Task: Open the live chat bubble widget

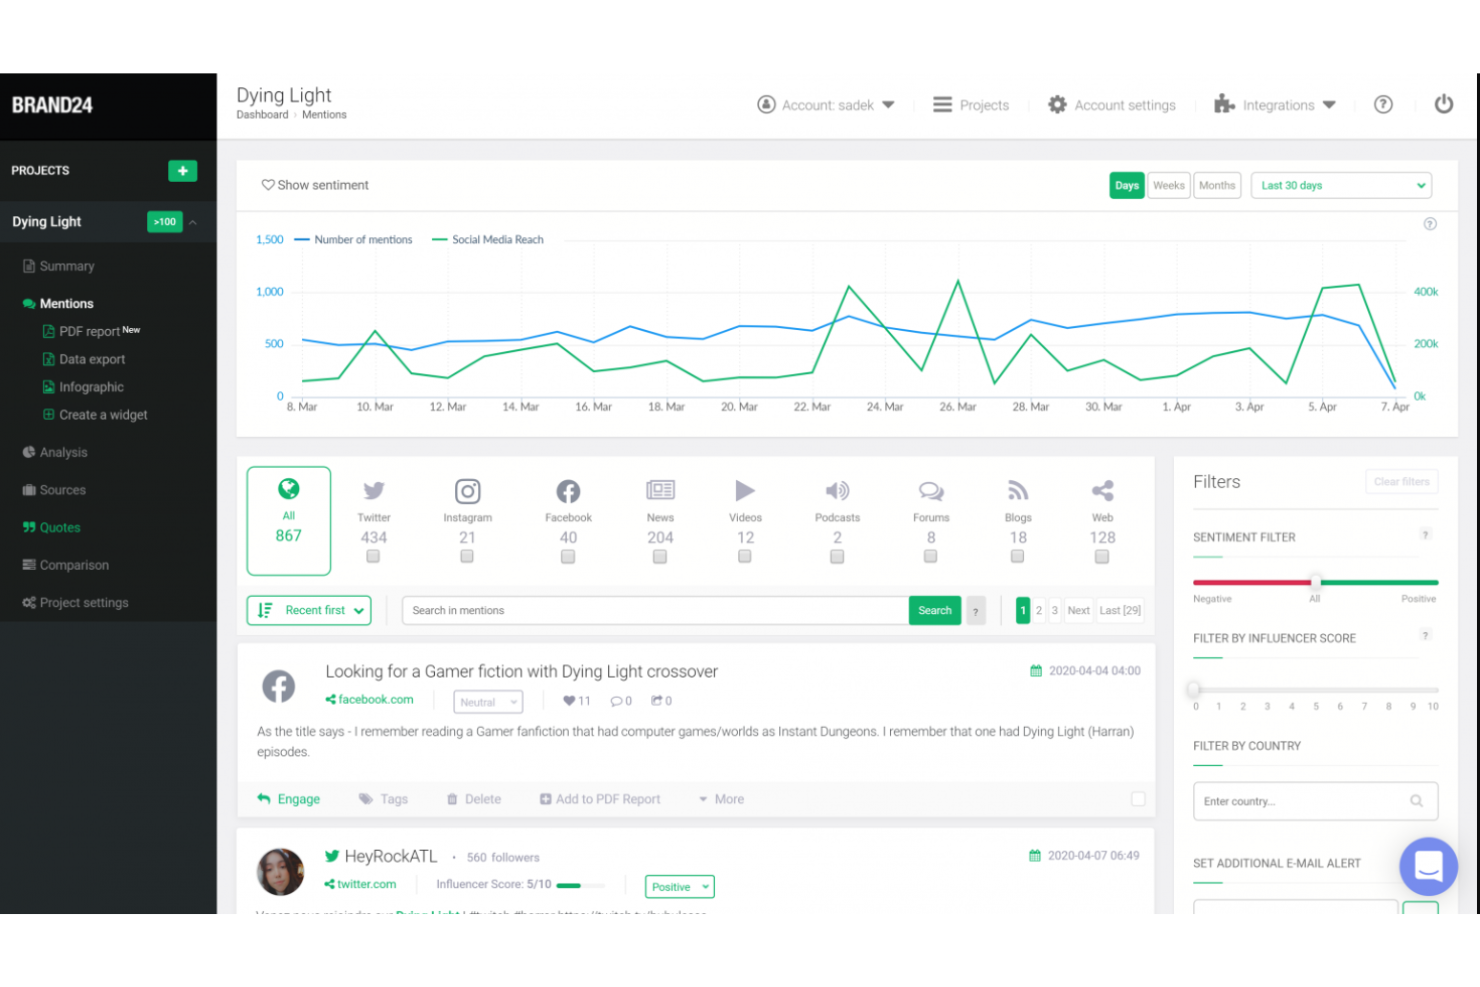Action: [1428, 866]
